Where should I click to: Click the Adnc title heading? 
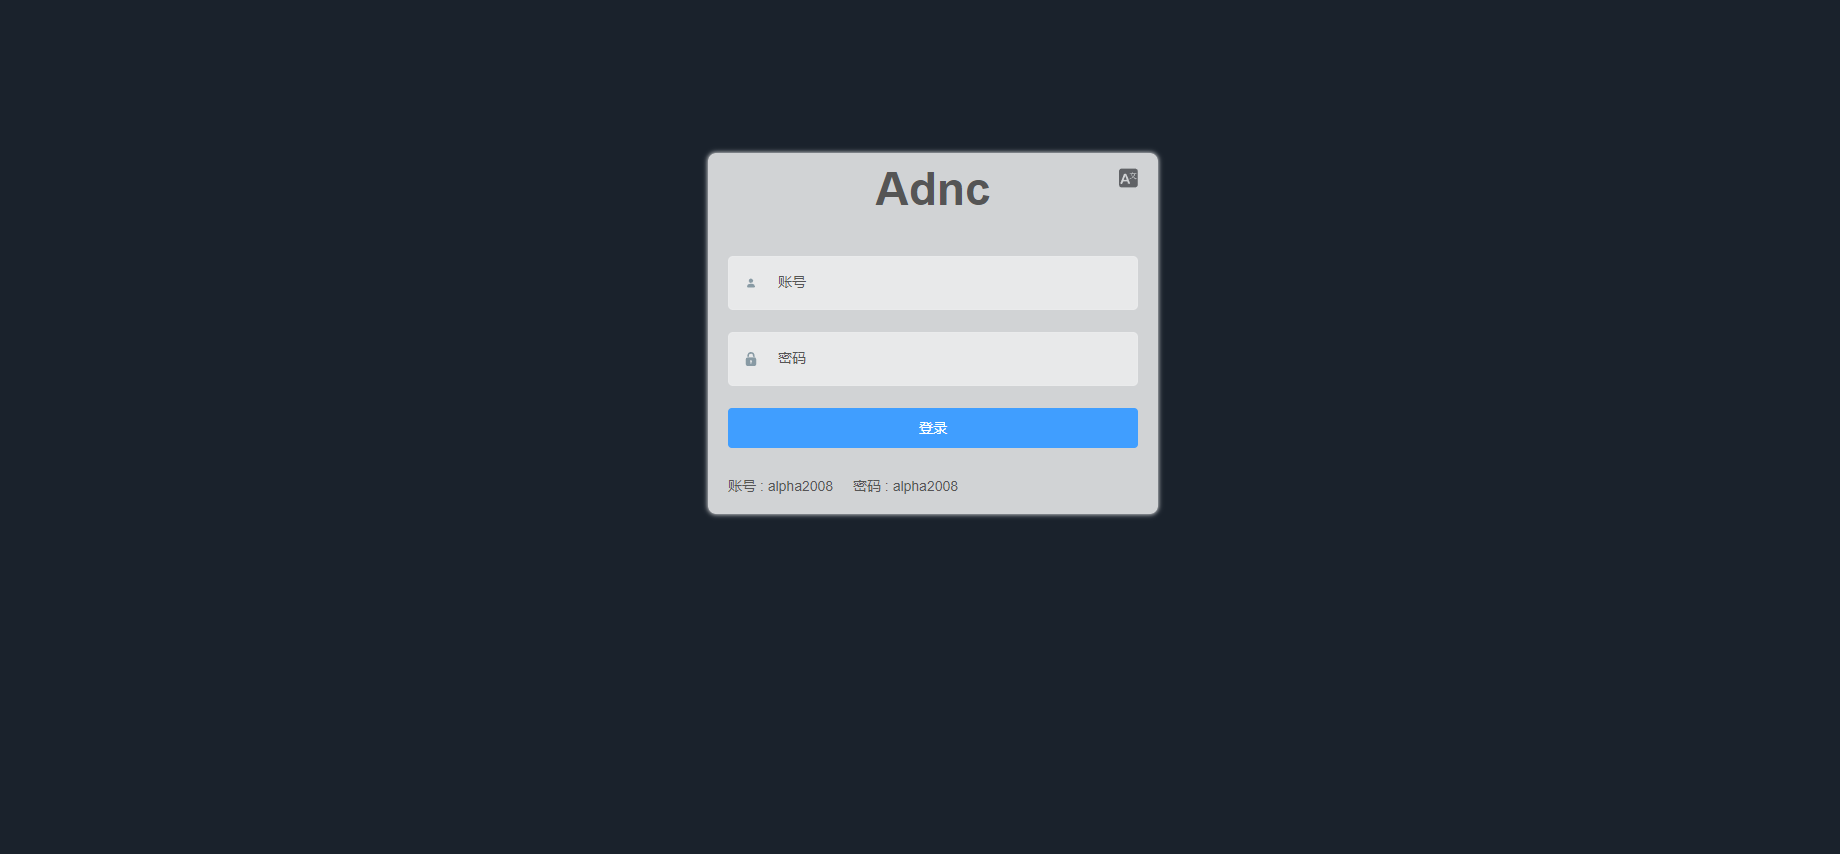pyautogui.click(x=933, y=189)
